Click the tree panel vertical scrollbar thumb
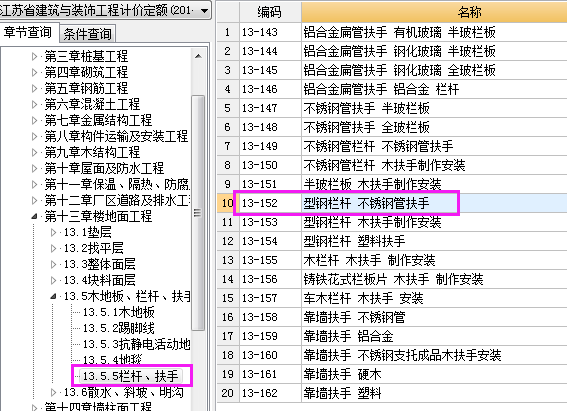This screenshot has height=411, width=567. [x=198, y=213]
